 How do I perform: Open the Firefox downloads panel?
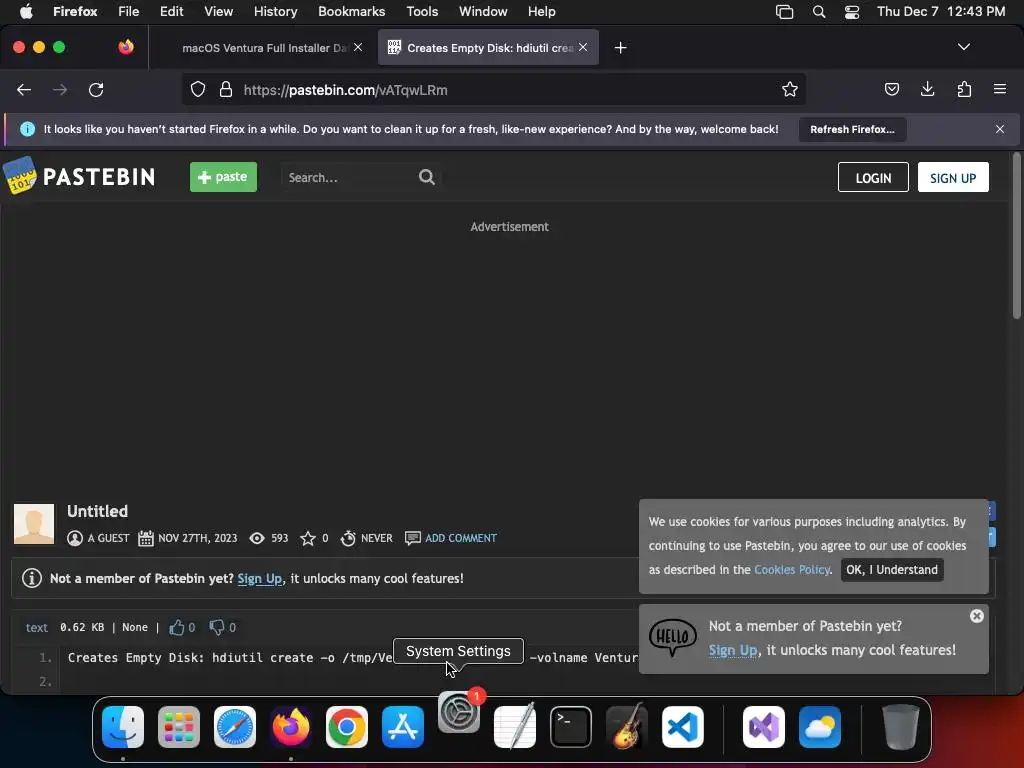[927, 89]
